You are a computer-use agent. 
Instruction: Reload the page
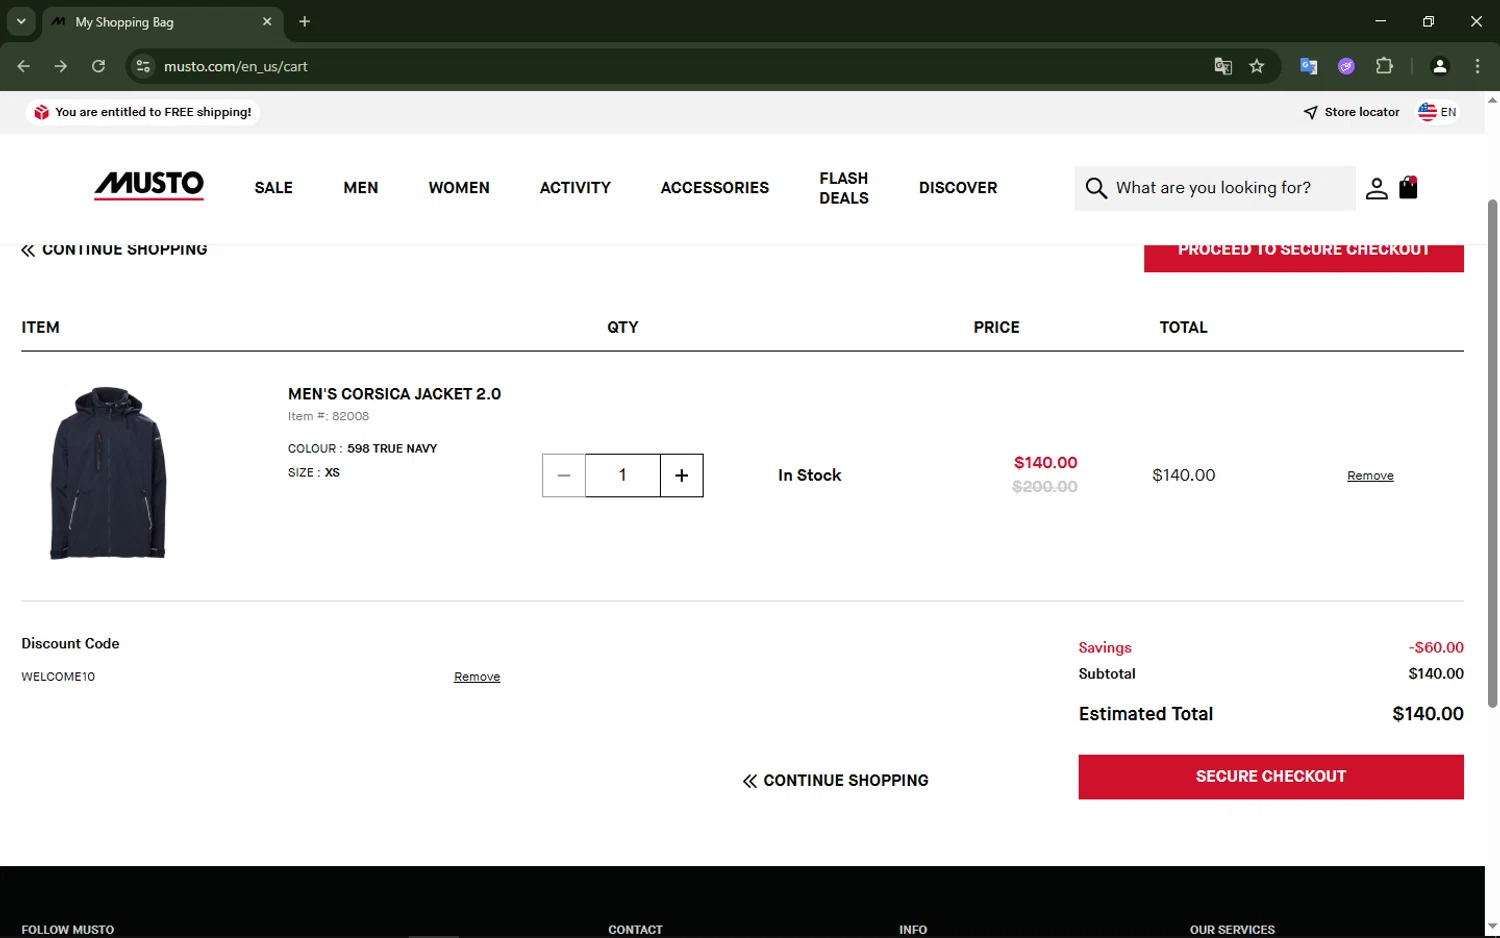pyautogui.click(x=98, y=66)
